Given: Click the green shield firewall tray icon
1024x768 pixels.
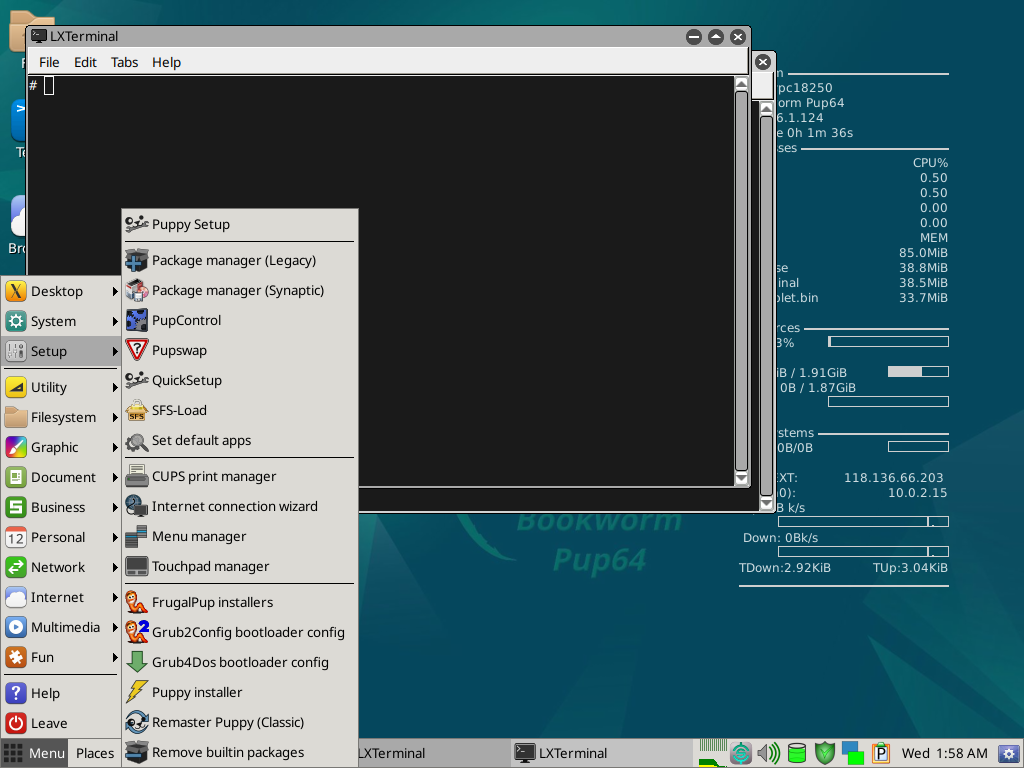Looking at the screenshot, I should coord(825,753).
